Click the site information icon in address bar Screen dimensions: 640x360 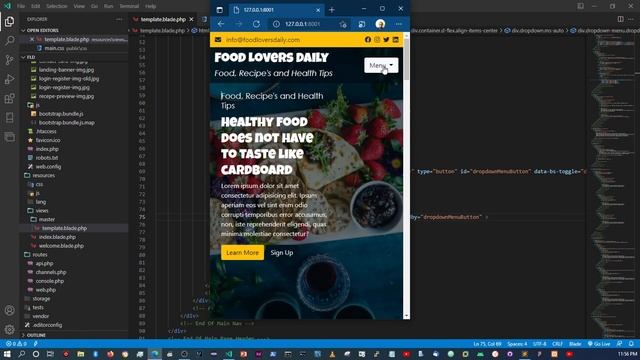(276, 24)
